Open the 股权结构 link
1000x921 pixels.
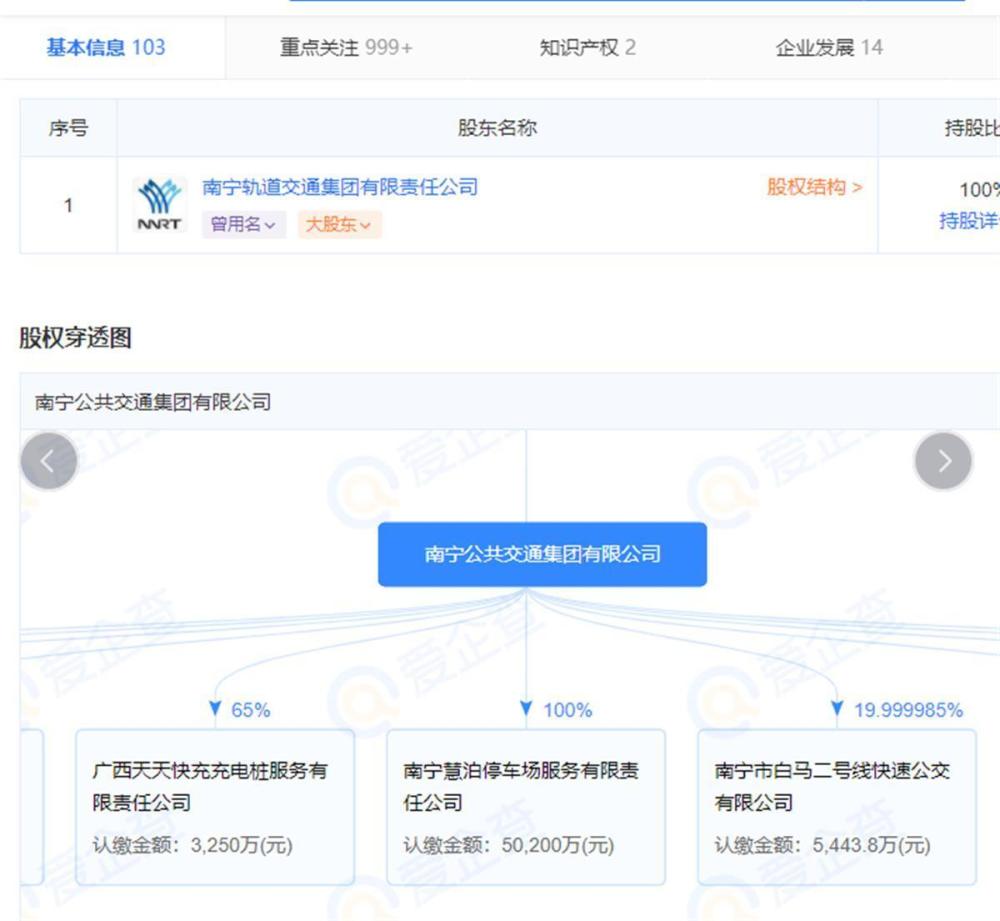coord(814,187)
